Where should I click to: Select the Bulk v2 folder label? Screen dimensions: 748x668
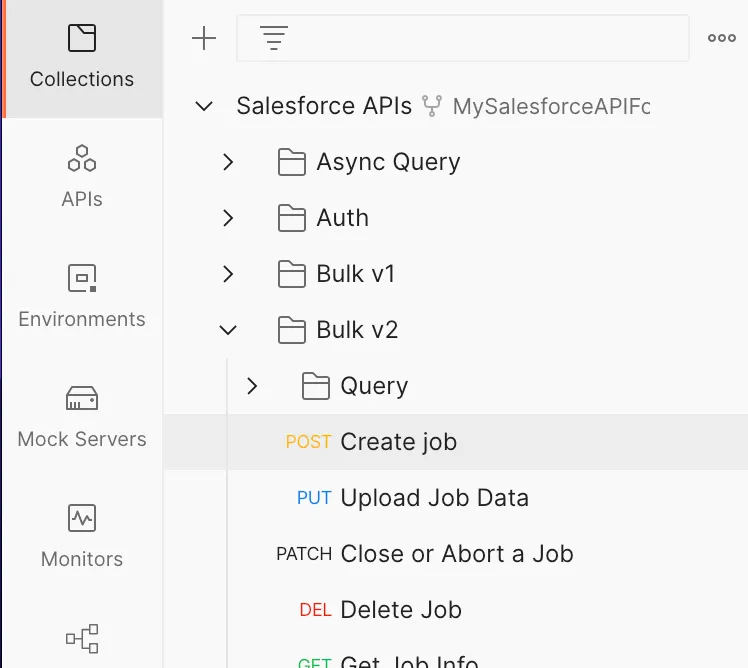357,330
